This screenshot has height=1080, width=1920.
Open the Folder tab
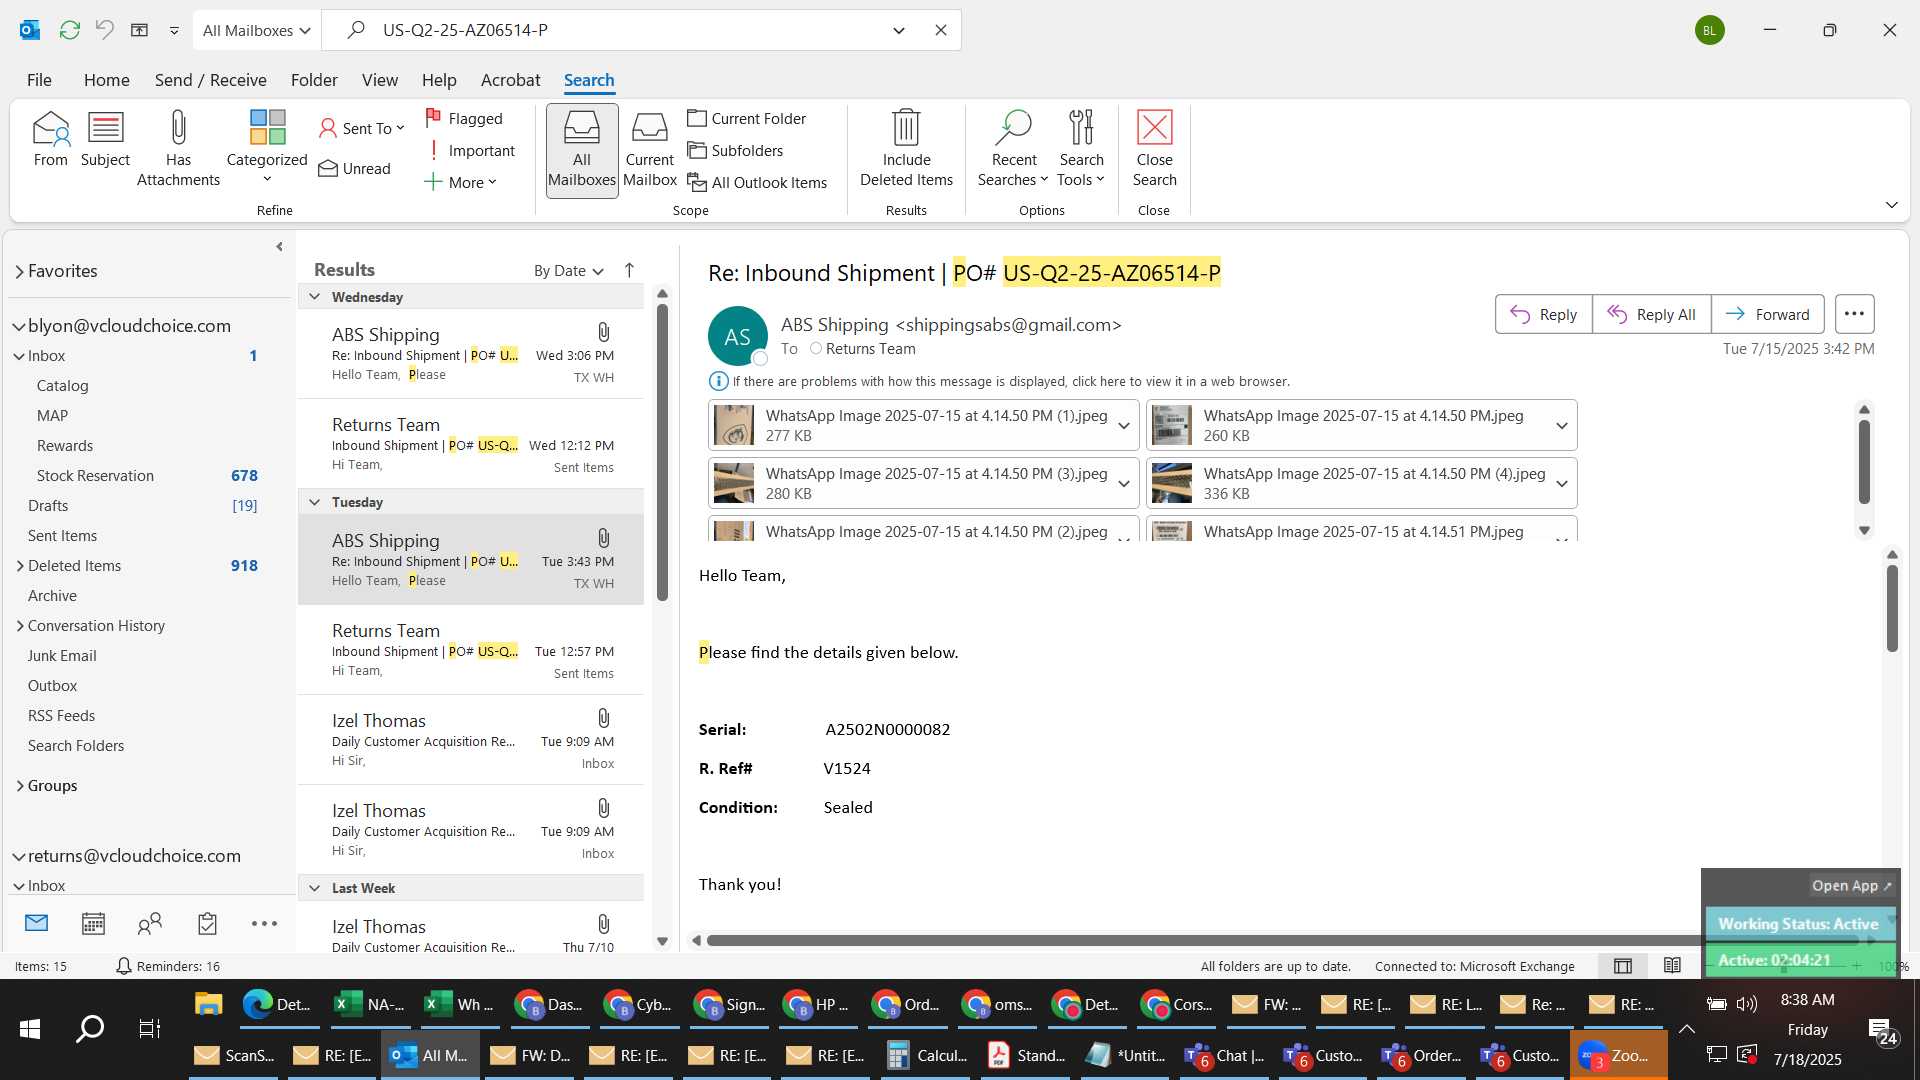tap(314, 80)
